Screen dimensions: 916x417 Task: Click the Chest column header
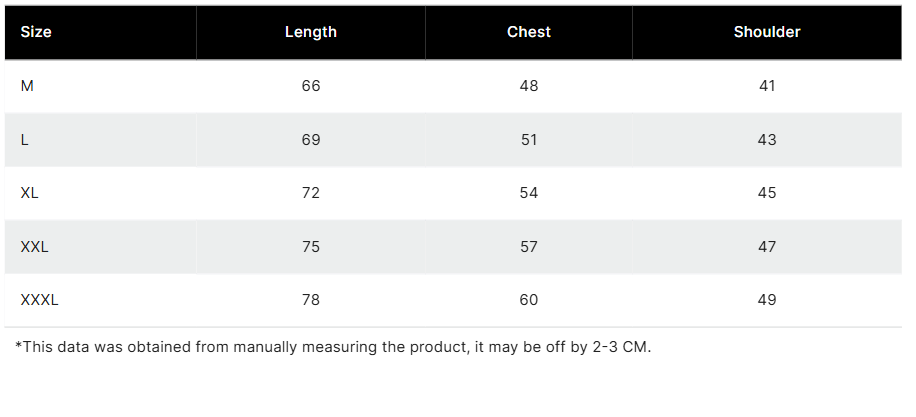coord(529,32)
